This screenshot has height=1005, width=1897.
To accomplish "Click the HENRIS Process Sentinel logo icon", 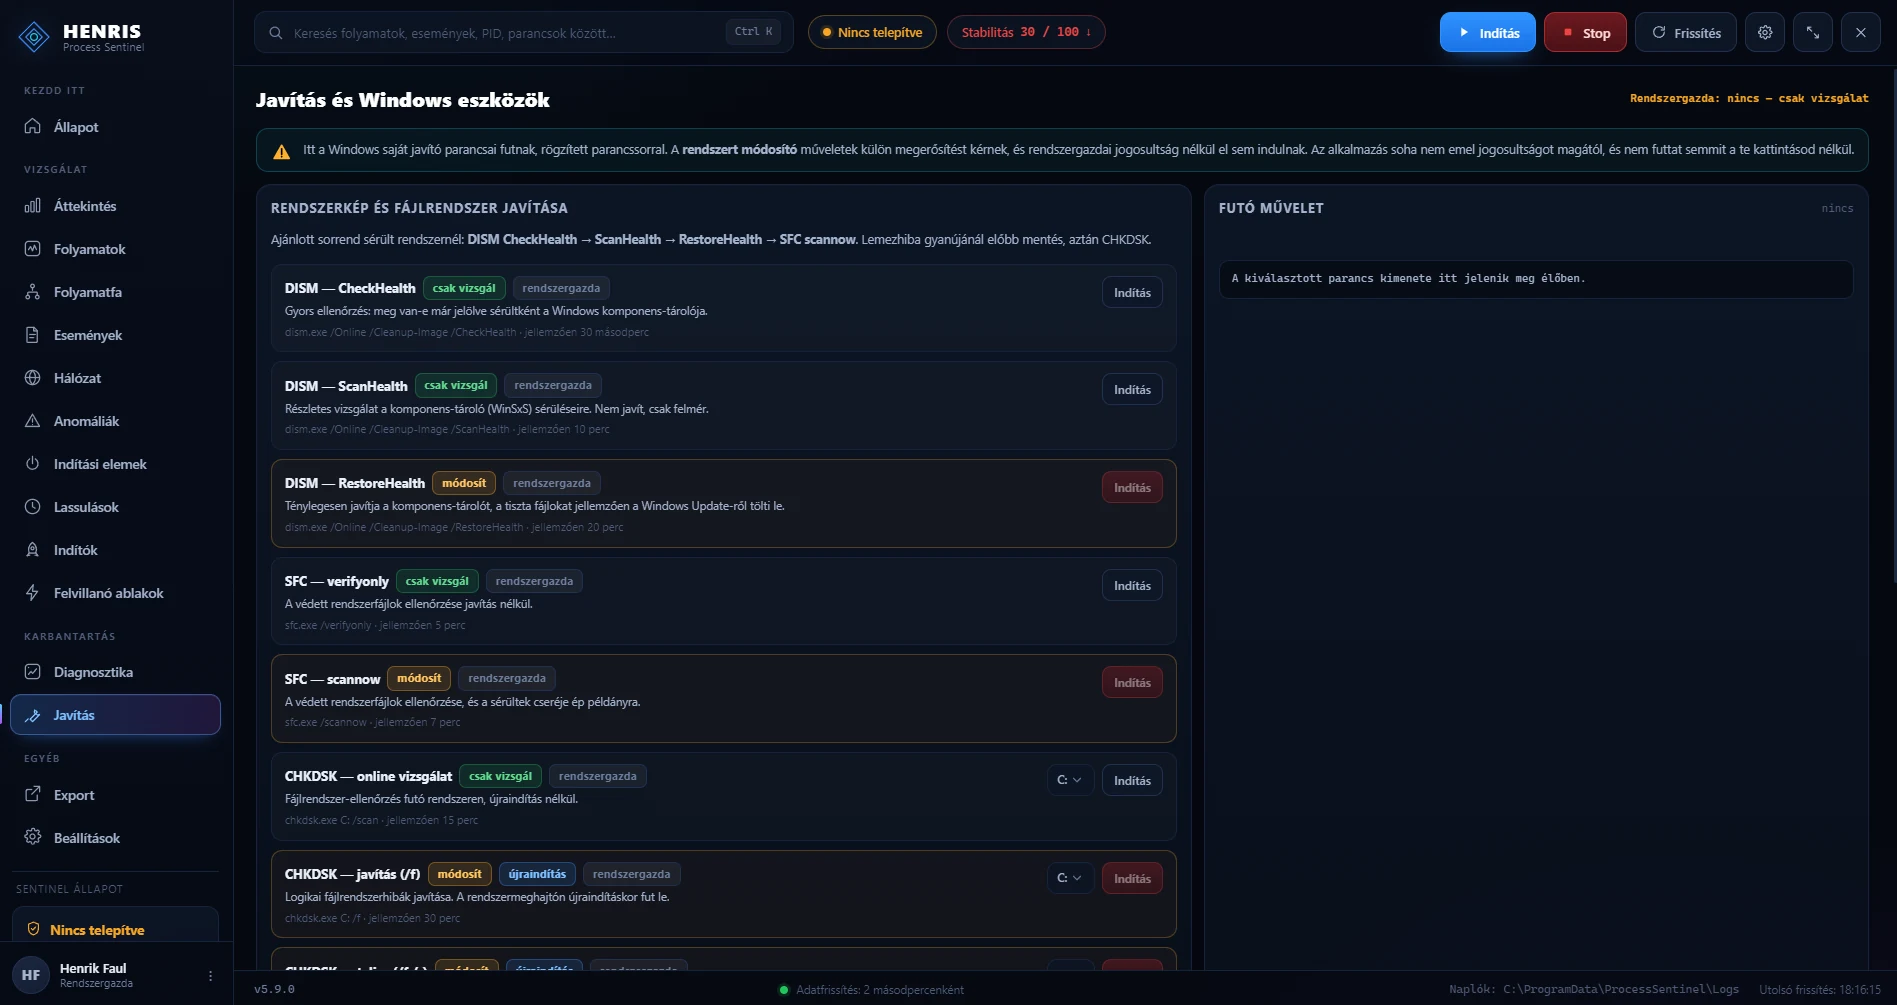I will pyautogui.click(x=34, y=37).
